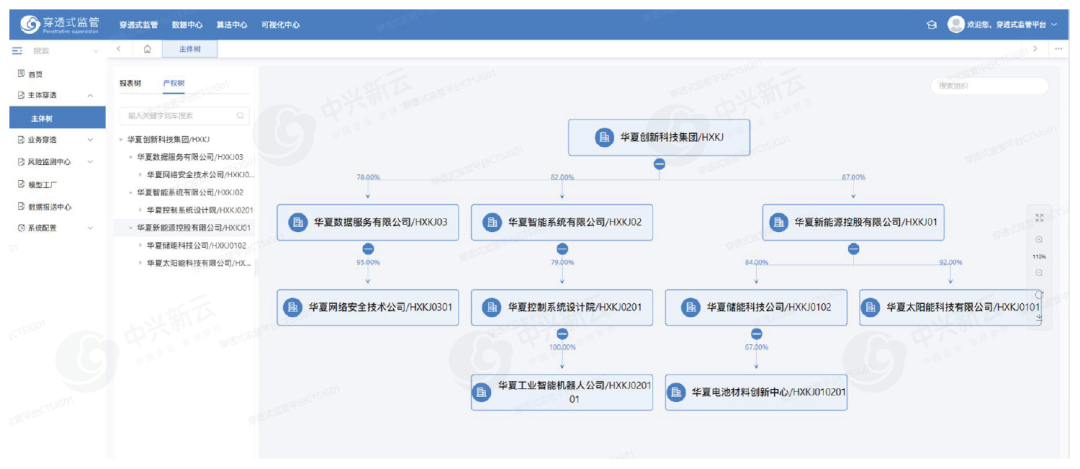The width and height of the screenshot is (1080, 469).
Task: Click building icon on 华夏智能系统有限公司 node
Action: click(x=492, y=222)
